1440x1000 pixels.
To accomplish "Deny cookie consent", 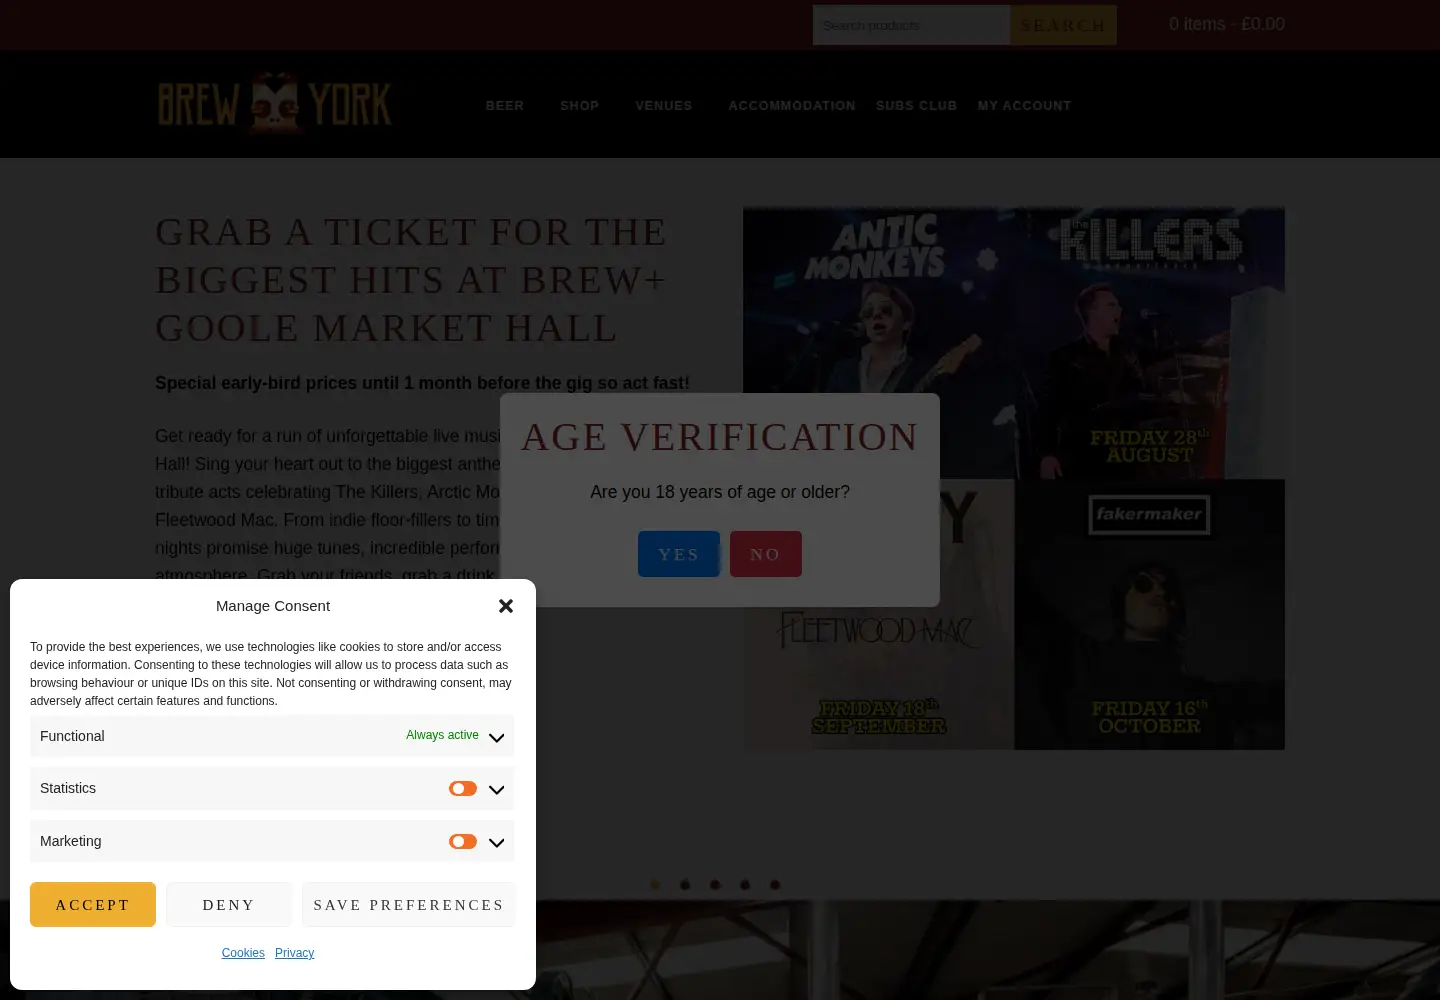I will click(x=229, y=904).
